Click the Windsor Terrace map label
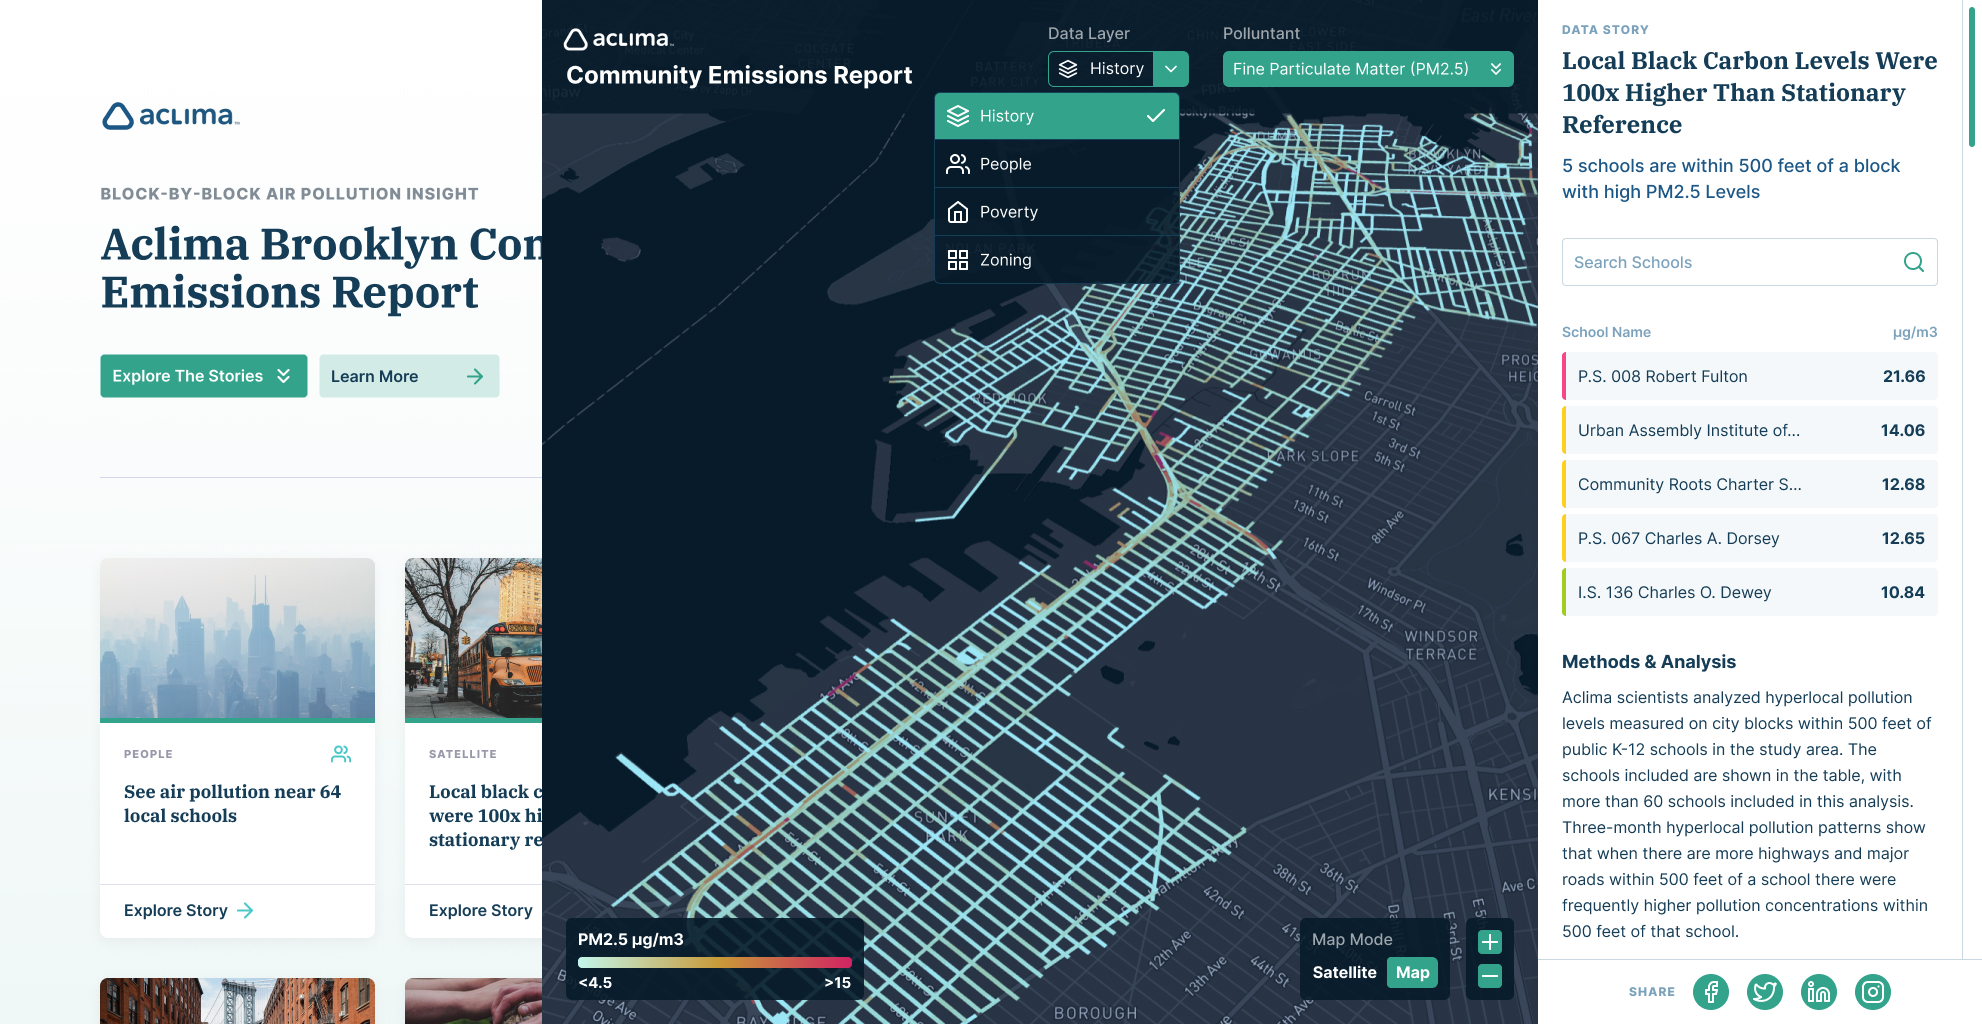The height and width of the screenshot is (1024, 1982). pyautogui.click(x=1441, y=645)
